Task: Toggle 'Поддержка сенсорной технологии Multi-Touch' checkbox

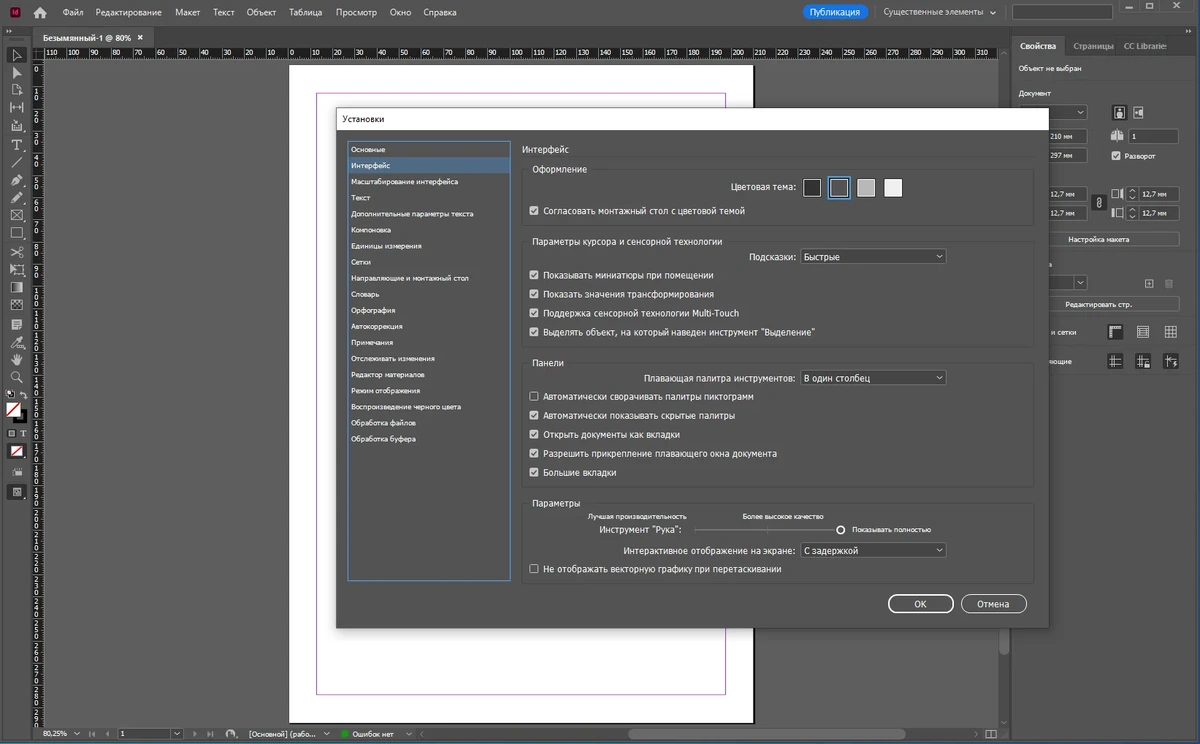Action: [534, 313]
